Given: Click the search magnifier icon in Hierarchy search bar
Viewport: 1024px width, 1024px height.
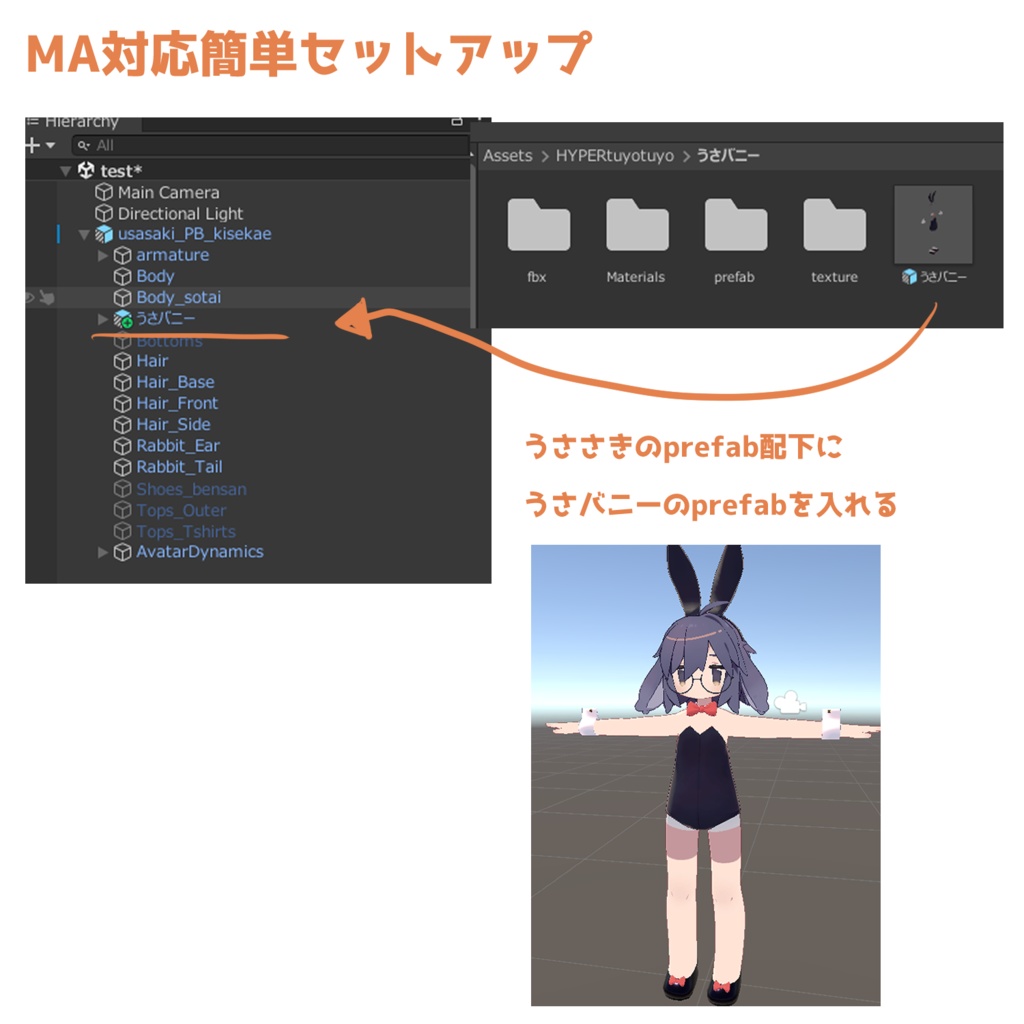Looking at the screenshot, I should (x=84, y=144).
